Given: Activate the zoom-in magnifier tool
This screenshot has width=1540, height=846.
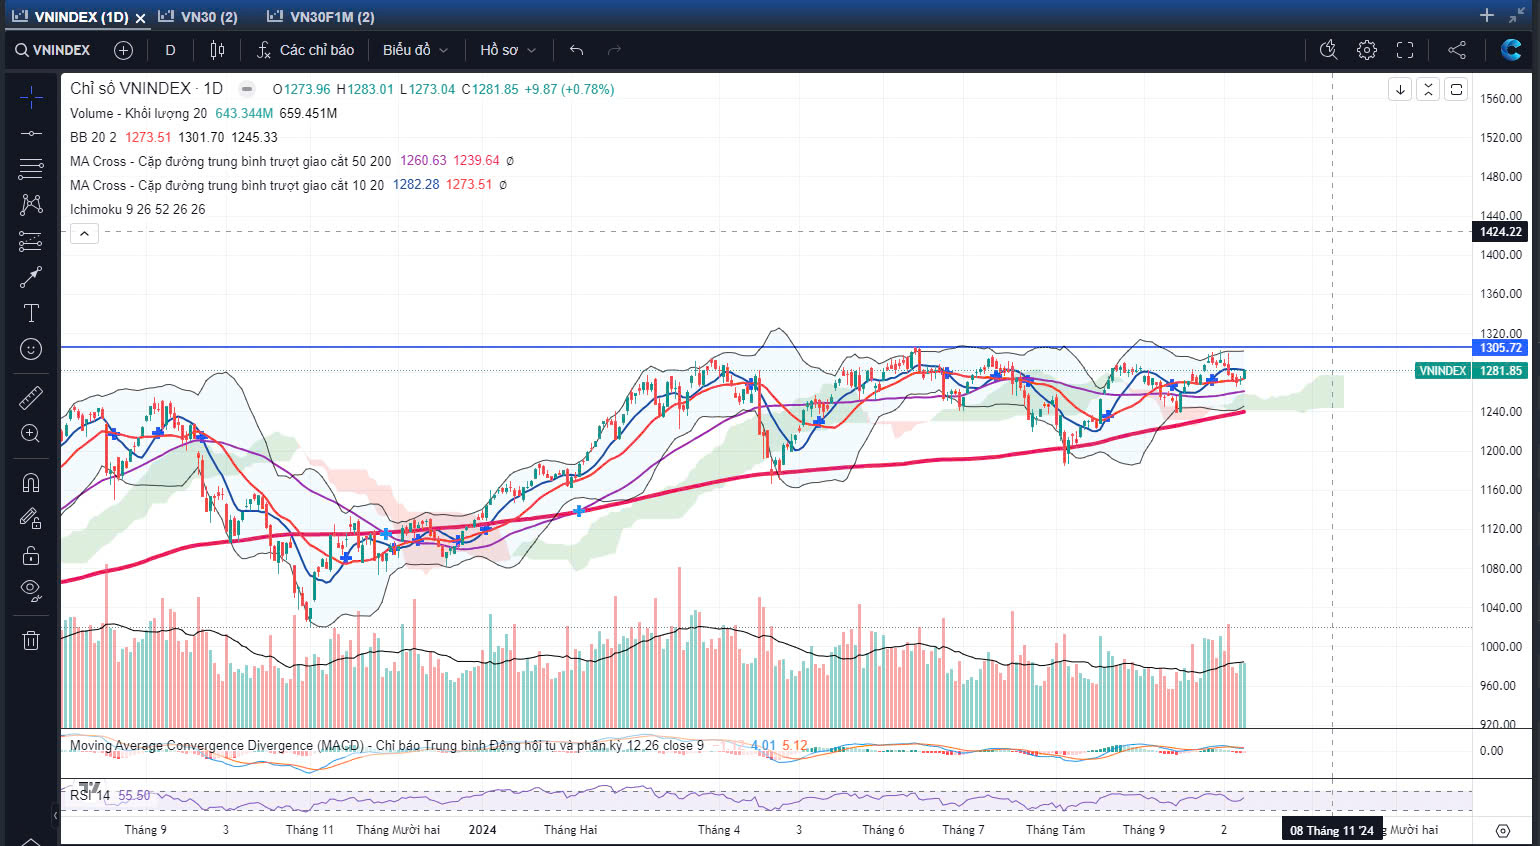Looking at the screenshot, I should 31,433.
